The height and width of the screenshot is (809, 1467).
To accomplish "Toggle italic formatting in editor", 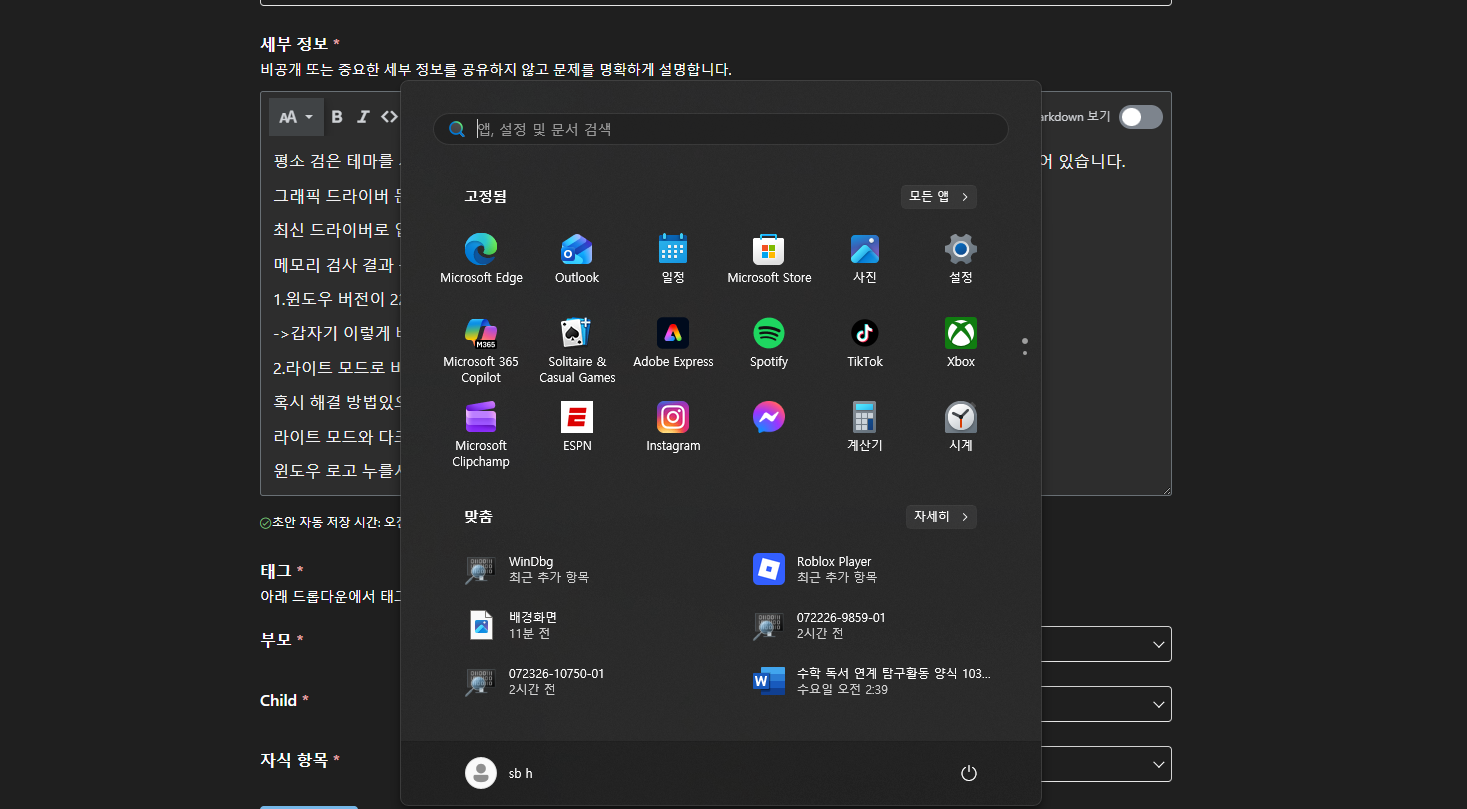I will tap(363, 117).
